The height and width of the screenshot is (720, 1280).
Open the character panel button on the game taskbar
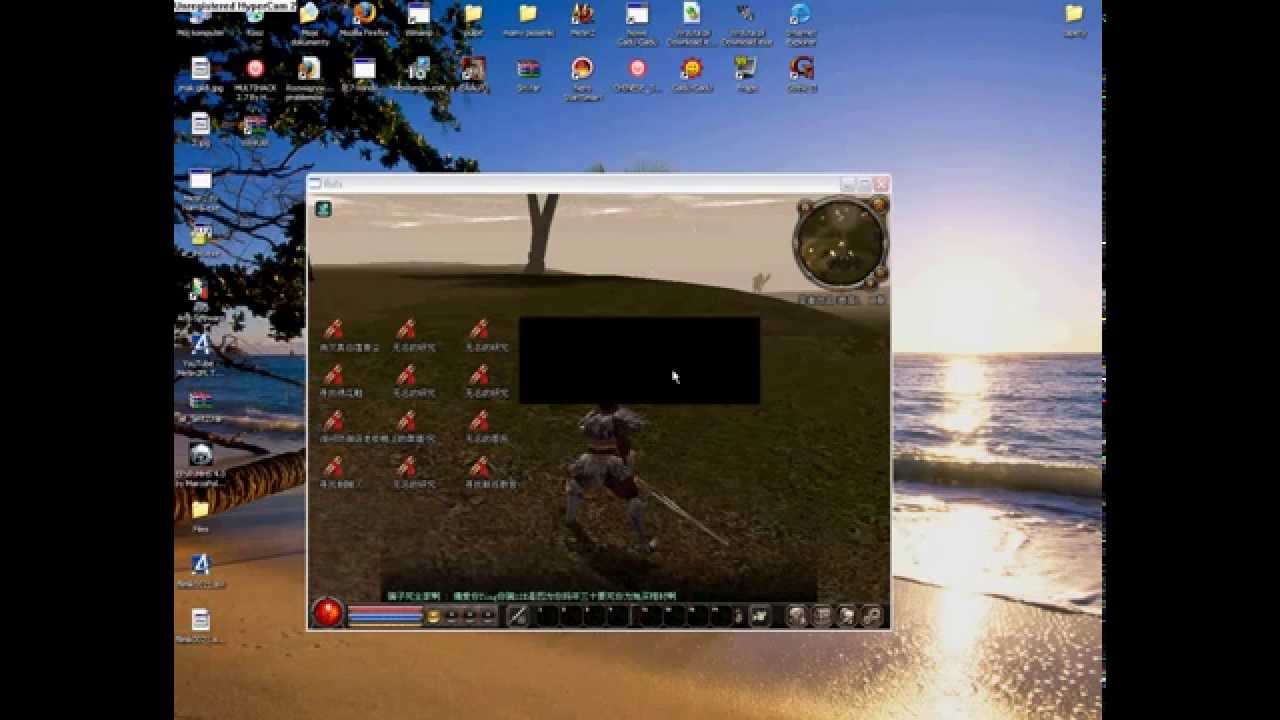point(797,616)
